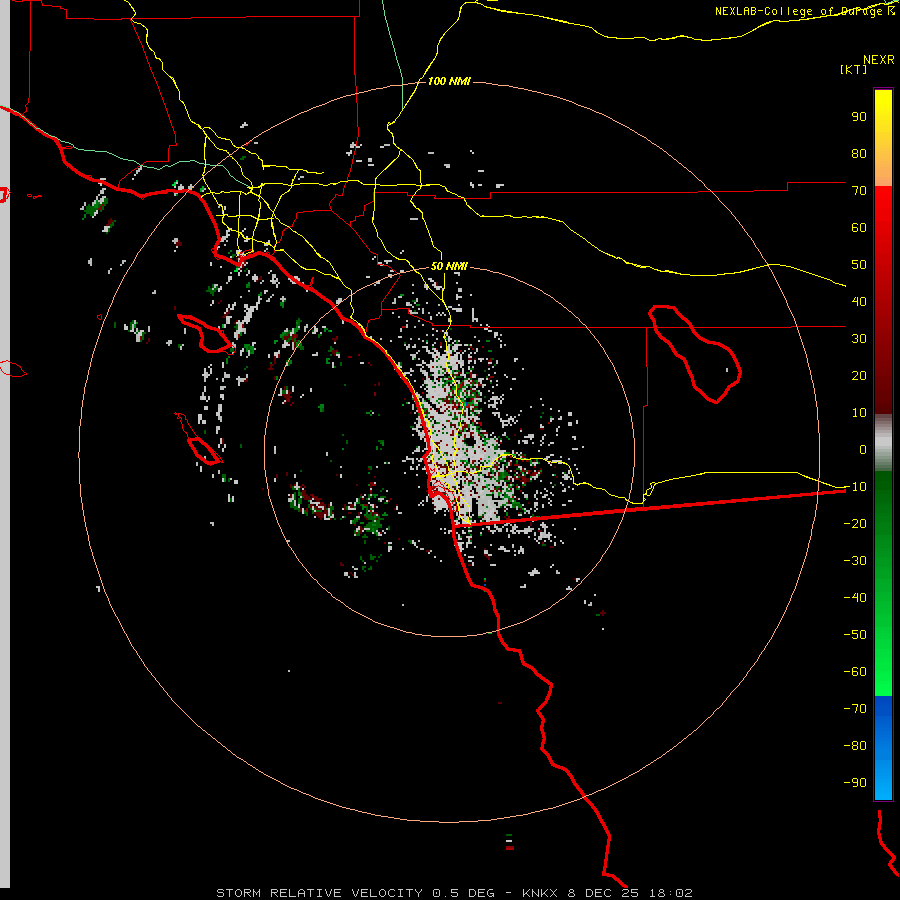Click the 10 value on velocity scale

[859, 413]
